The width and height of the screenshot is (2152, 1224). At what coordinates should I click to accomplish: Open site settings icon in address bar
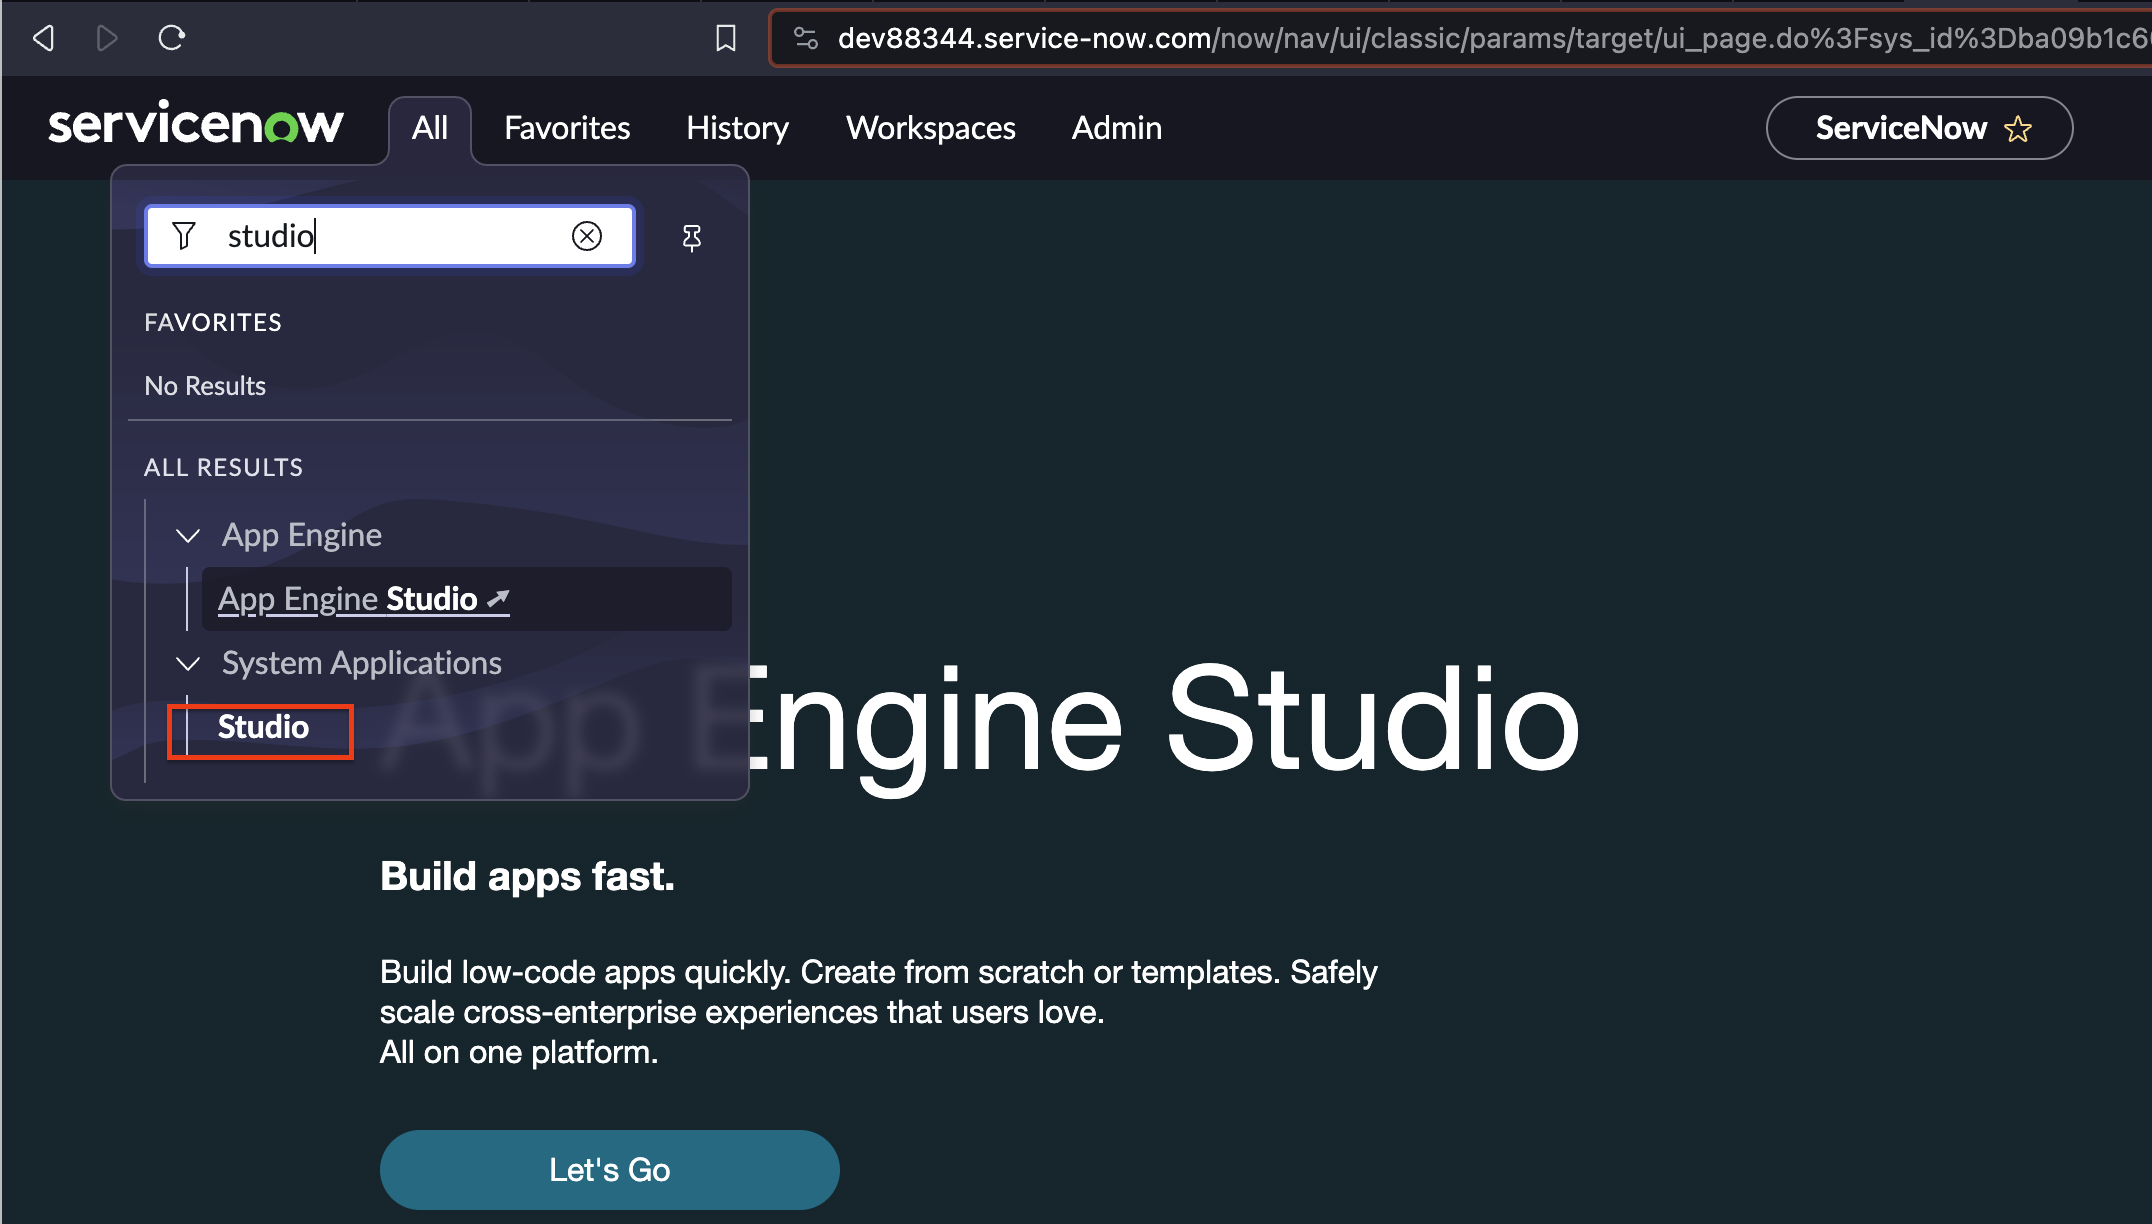pos(806,38)
